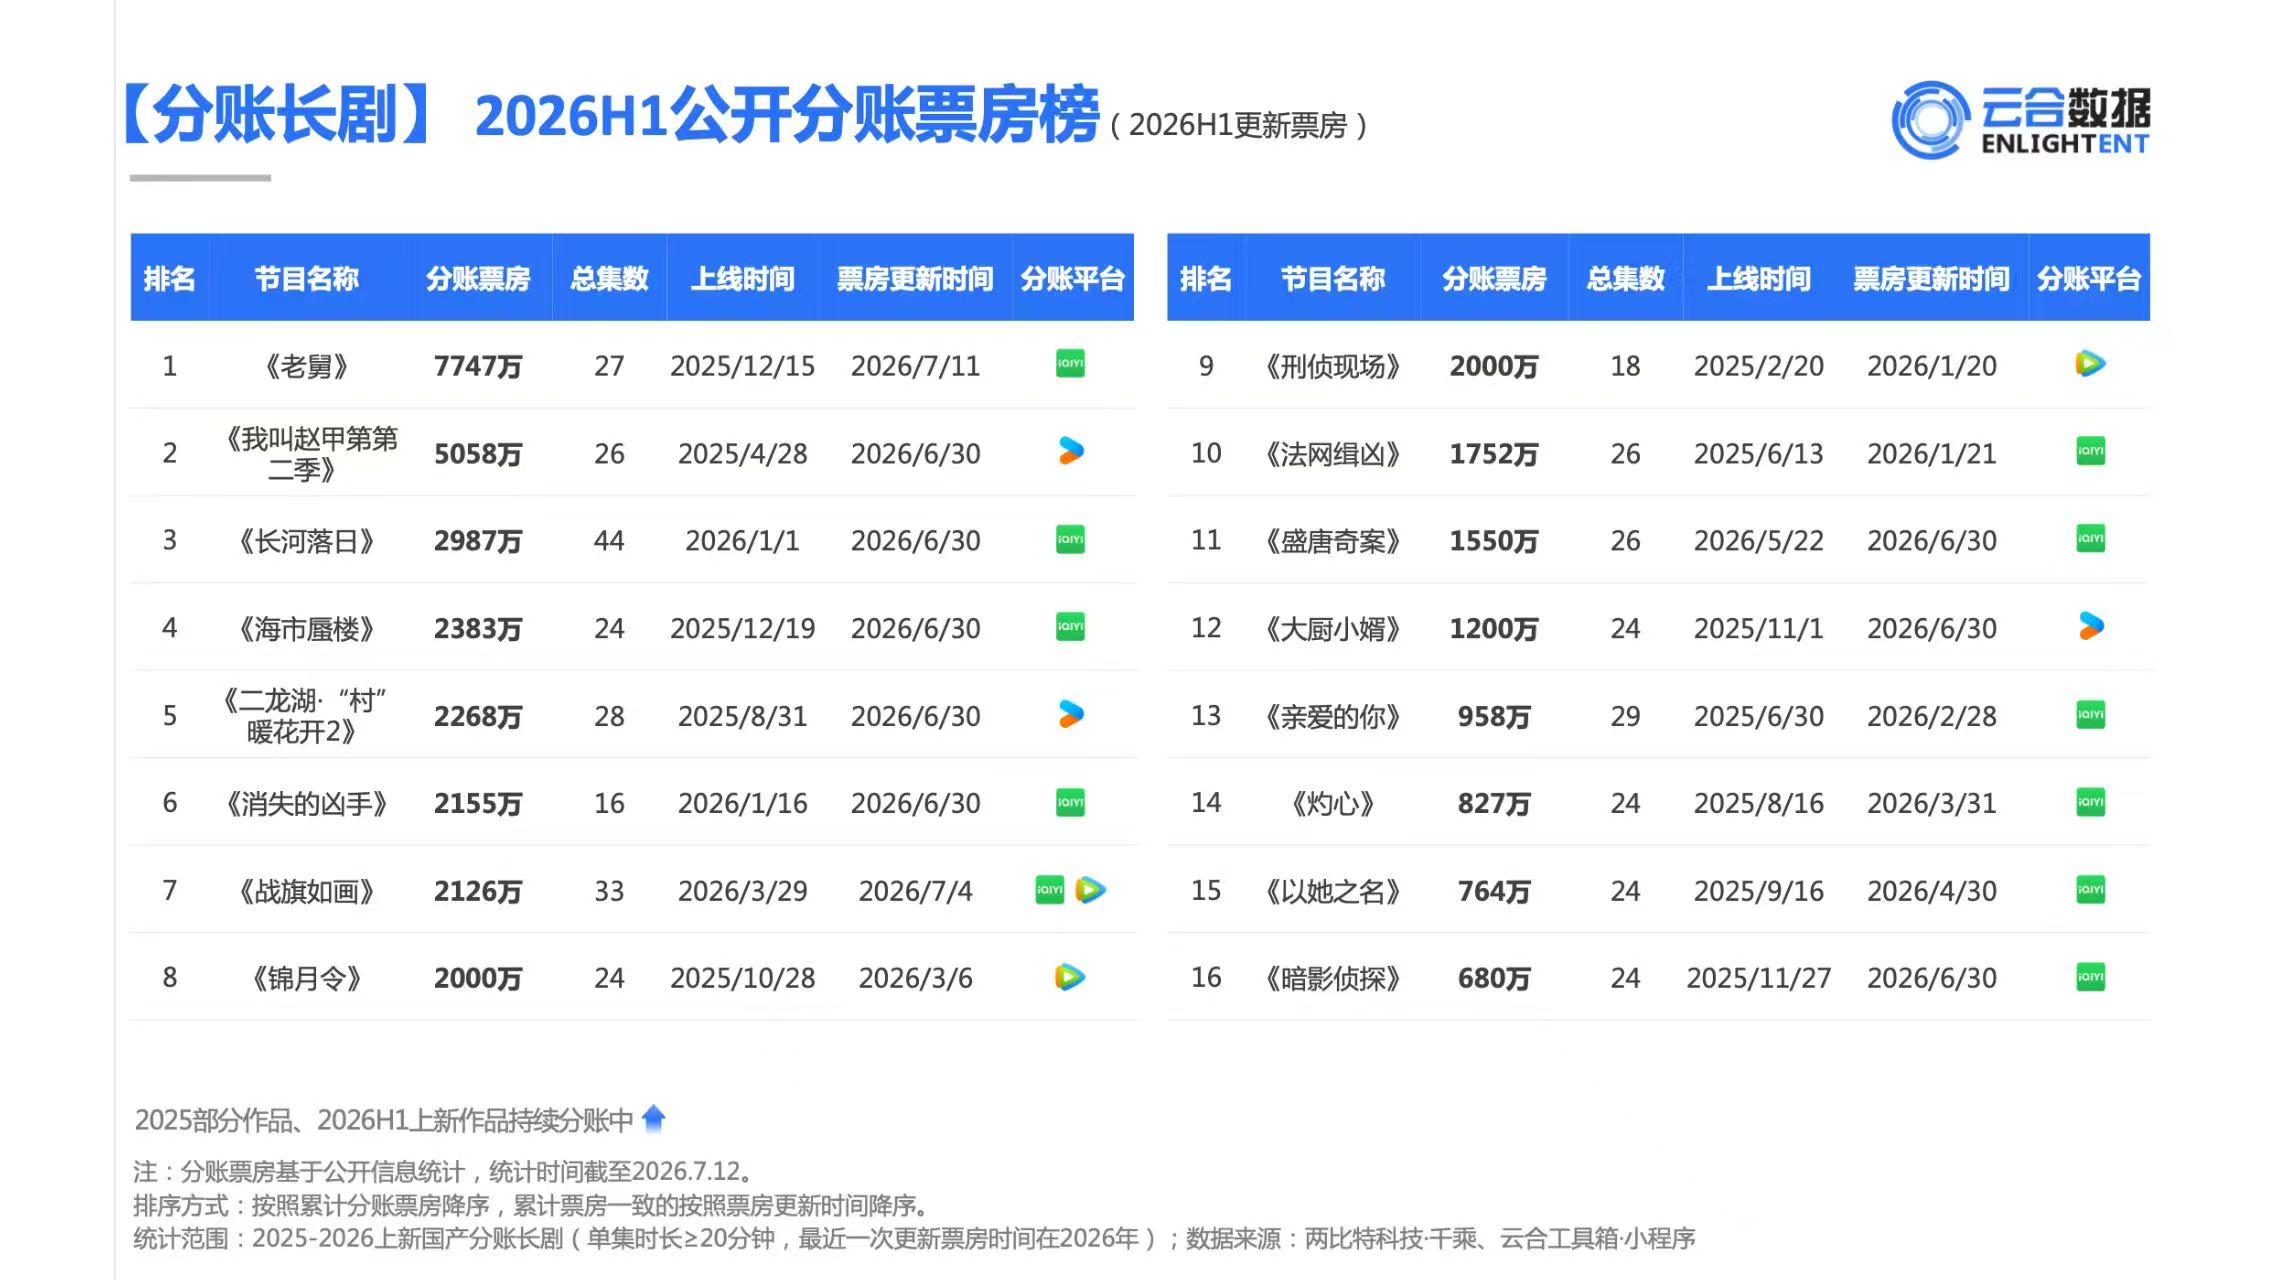Click the right table 票房更新时间 column header
Viewport: 2276px width, 1280px height.
tap(1931, 278)
